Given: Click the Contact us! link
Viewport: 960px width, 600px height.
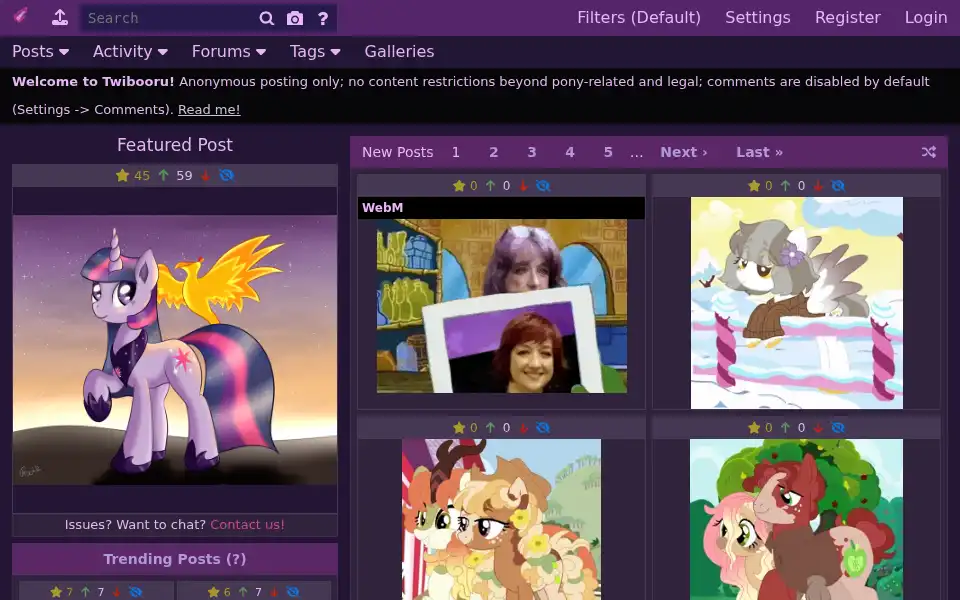Looking at the screenshot, I should (x=247, y=525).
